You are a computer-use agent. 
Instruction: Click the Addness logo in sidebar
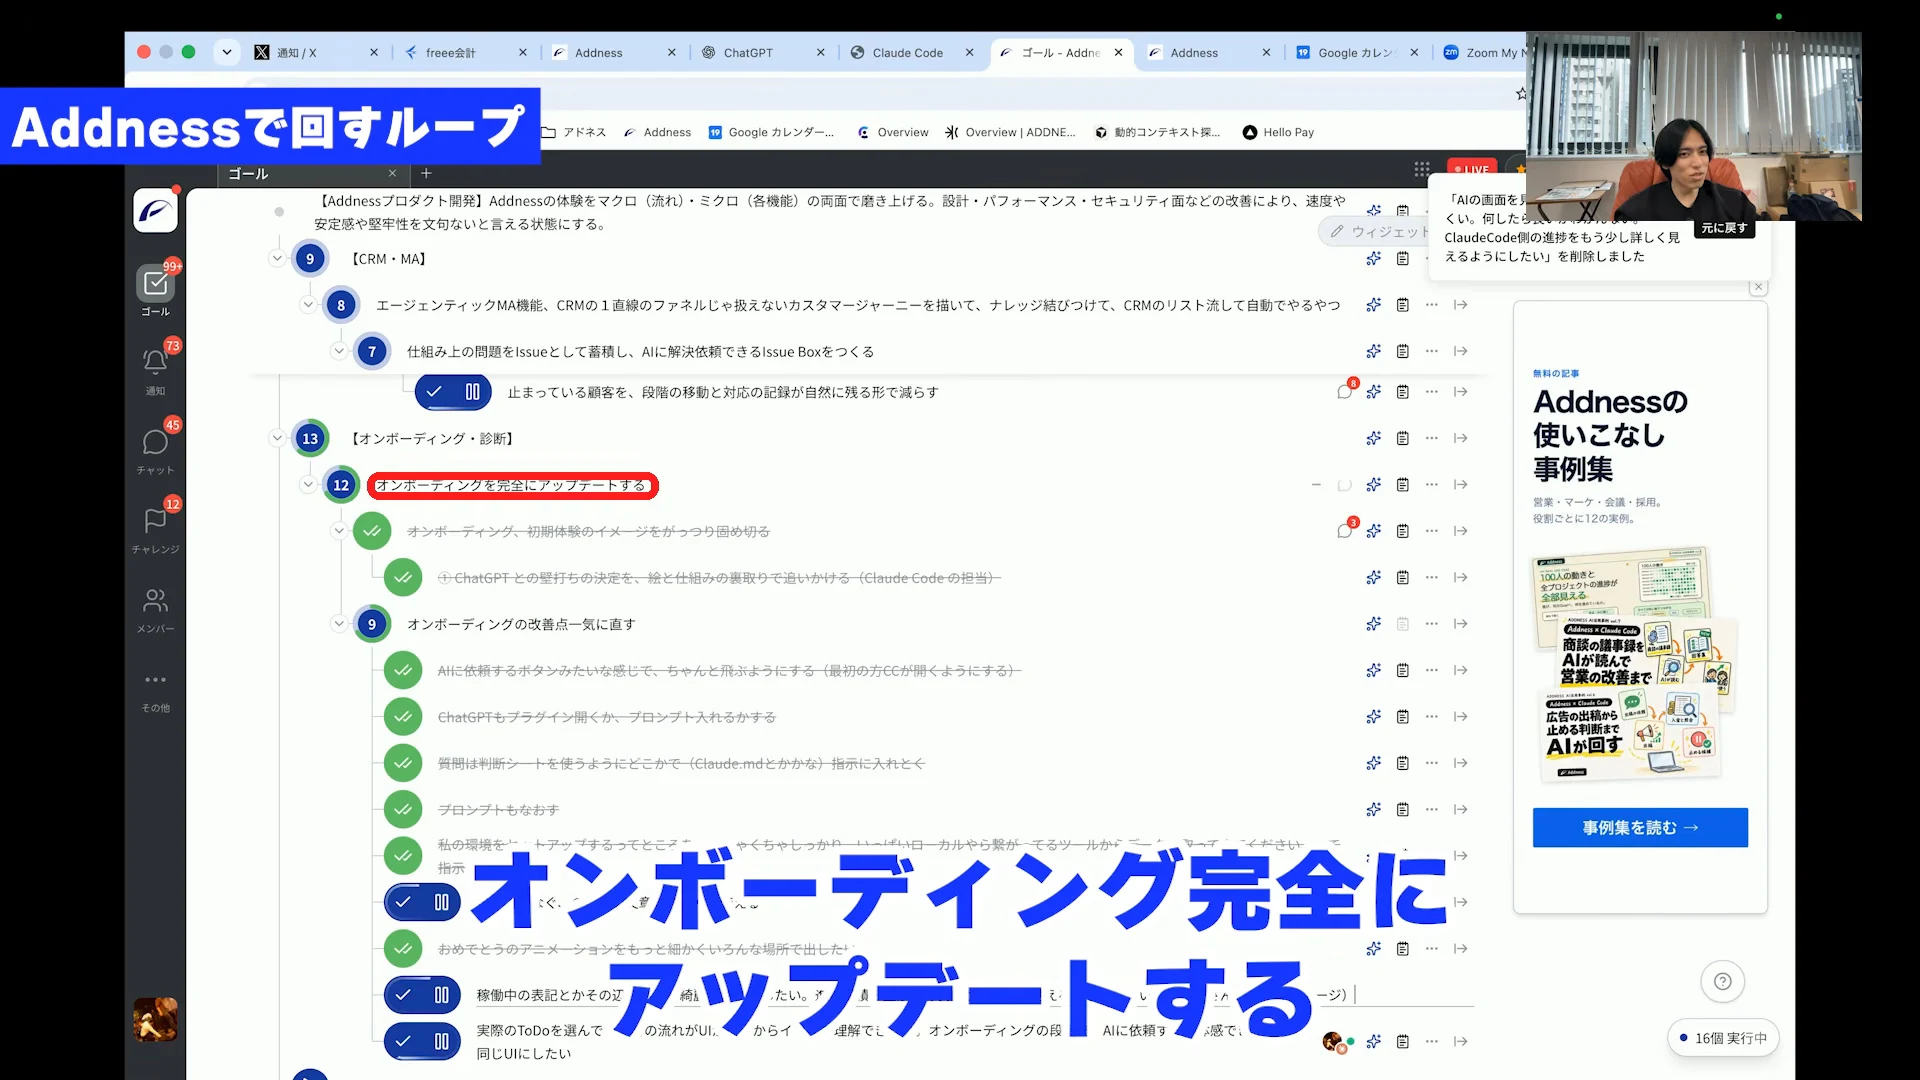(x=156, y=211)
